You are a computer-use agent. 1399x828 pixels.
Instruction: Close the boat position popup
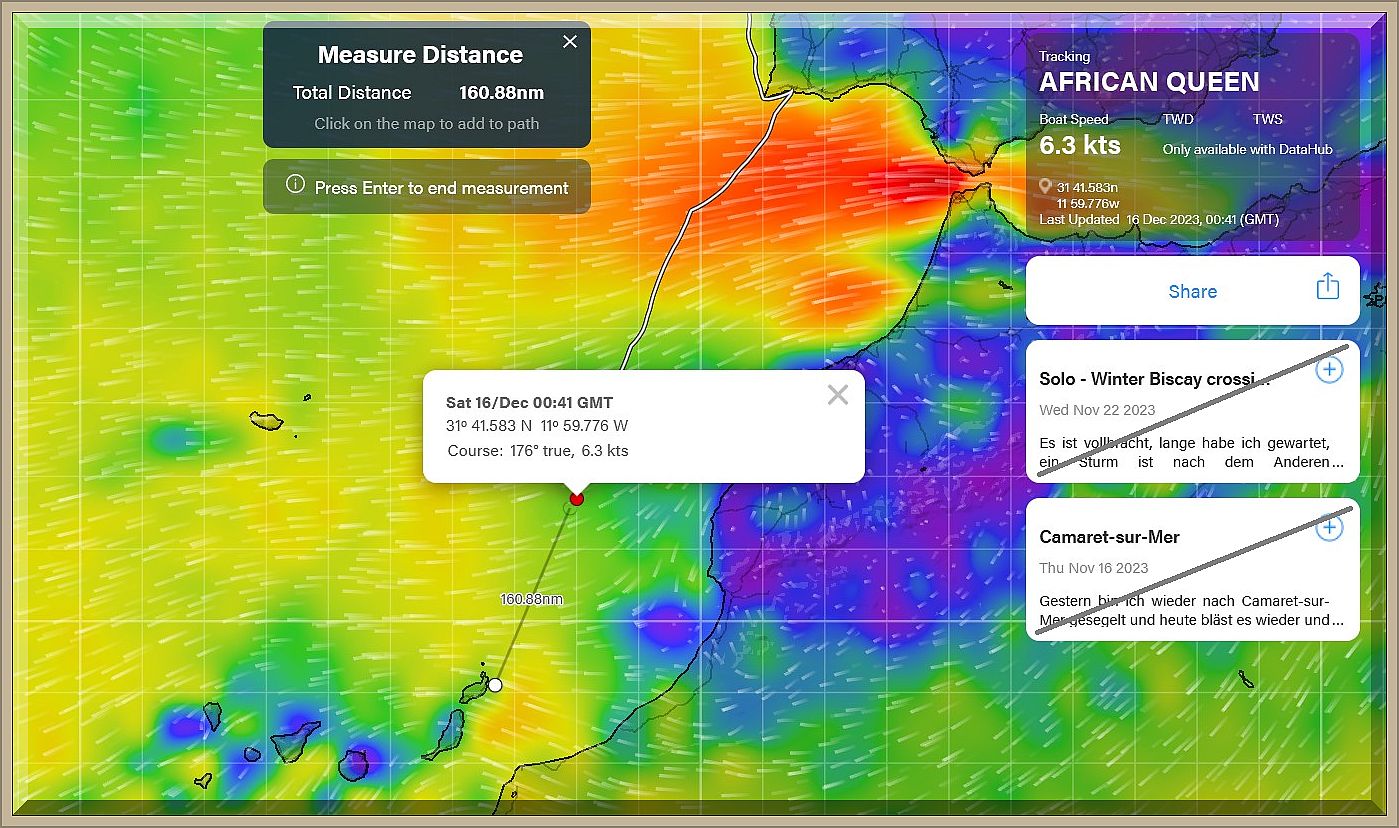[838, 395]
